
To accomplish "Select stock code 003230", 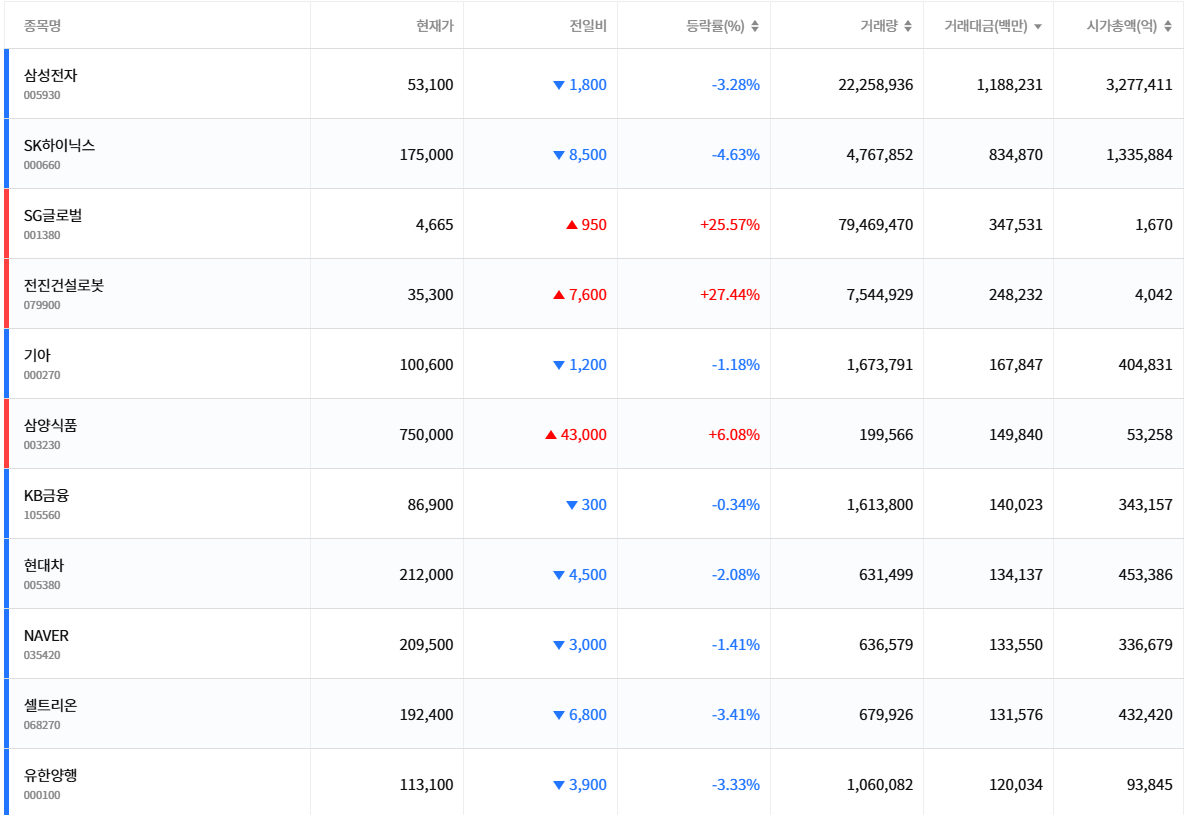I will (x=42, y=445).
